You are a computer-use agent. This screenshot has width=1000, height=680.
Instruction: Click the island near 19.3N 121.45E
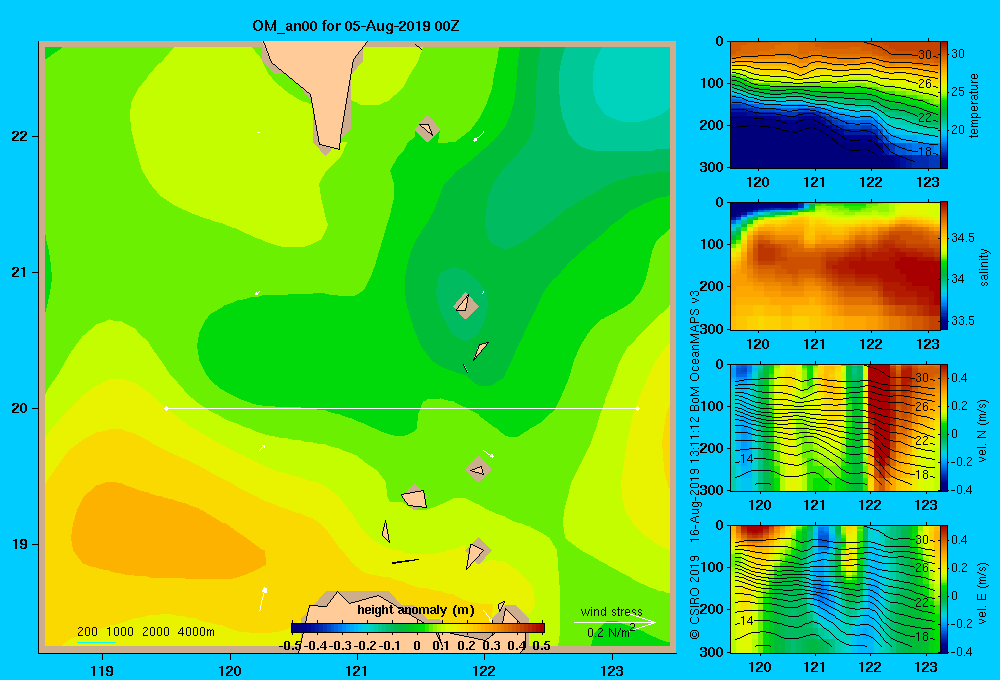click(x=415, y=497)
